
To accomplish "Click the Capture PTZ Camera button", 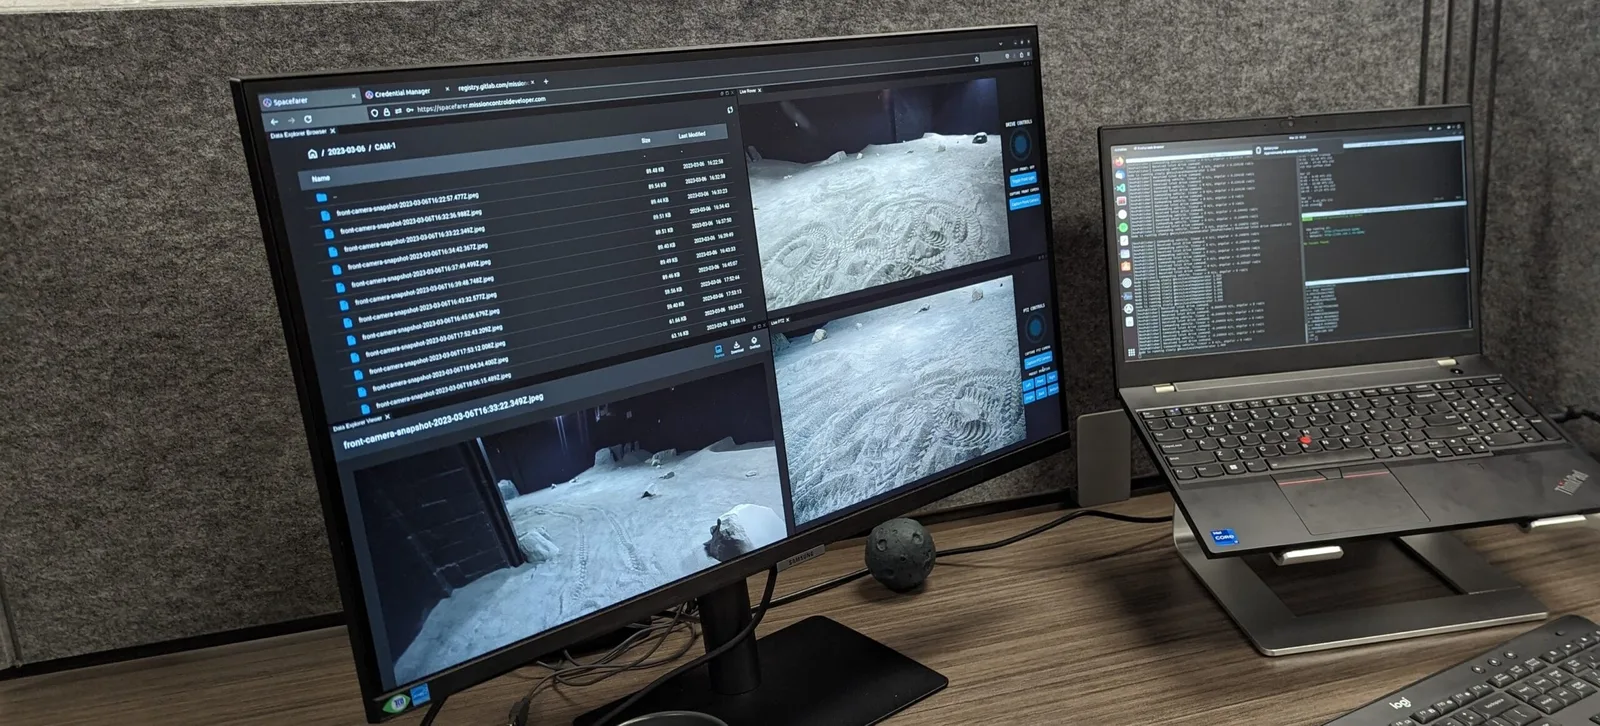I will (1038, 359).
